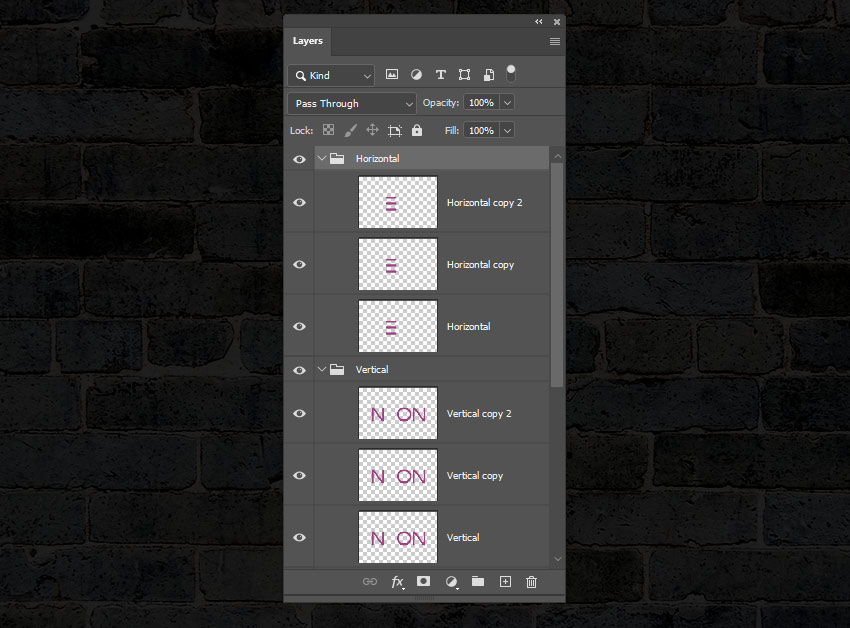Open the blend mode dropdown
The width and height of the screenshot is (850, 628).
click(352, 103)
